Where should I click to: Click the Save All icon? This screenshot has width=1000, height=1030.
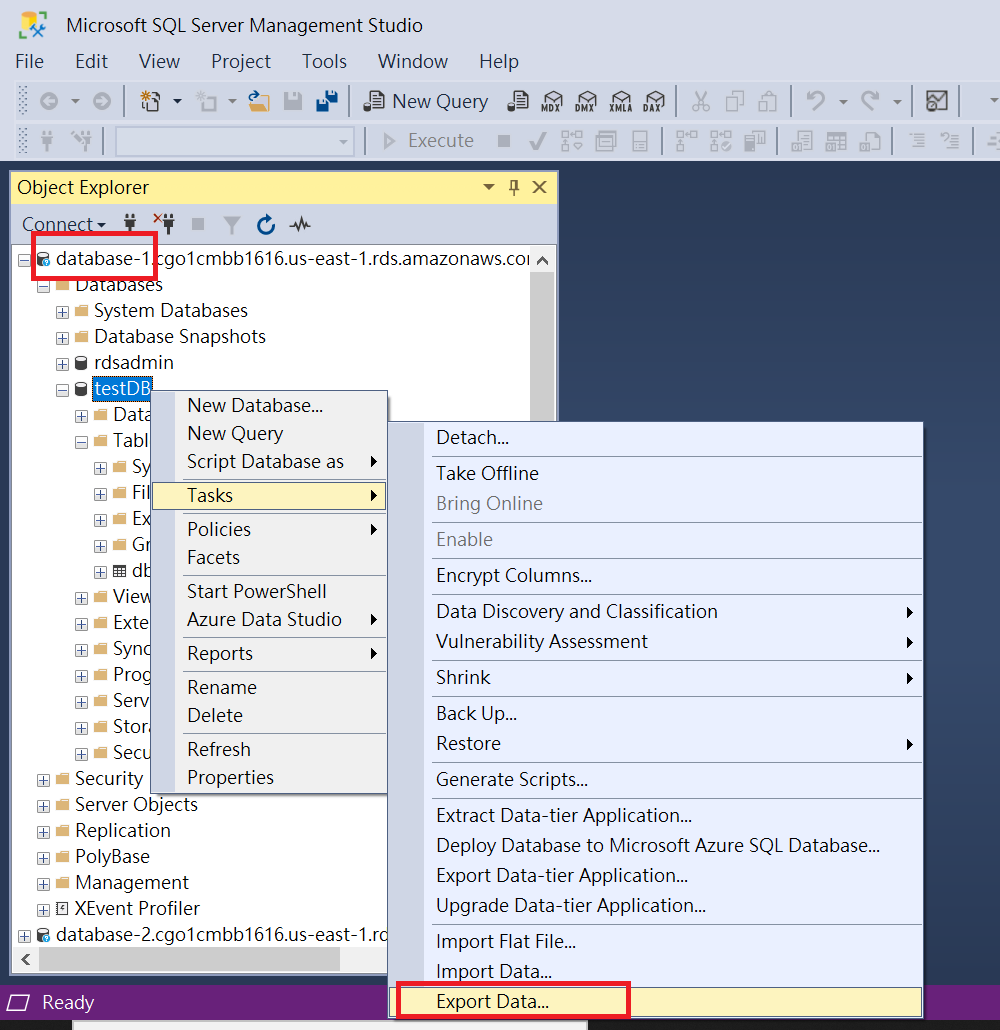[327, 101]
